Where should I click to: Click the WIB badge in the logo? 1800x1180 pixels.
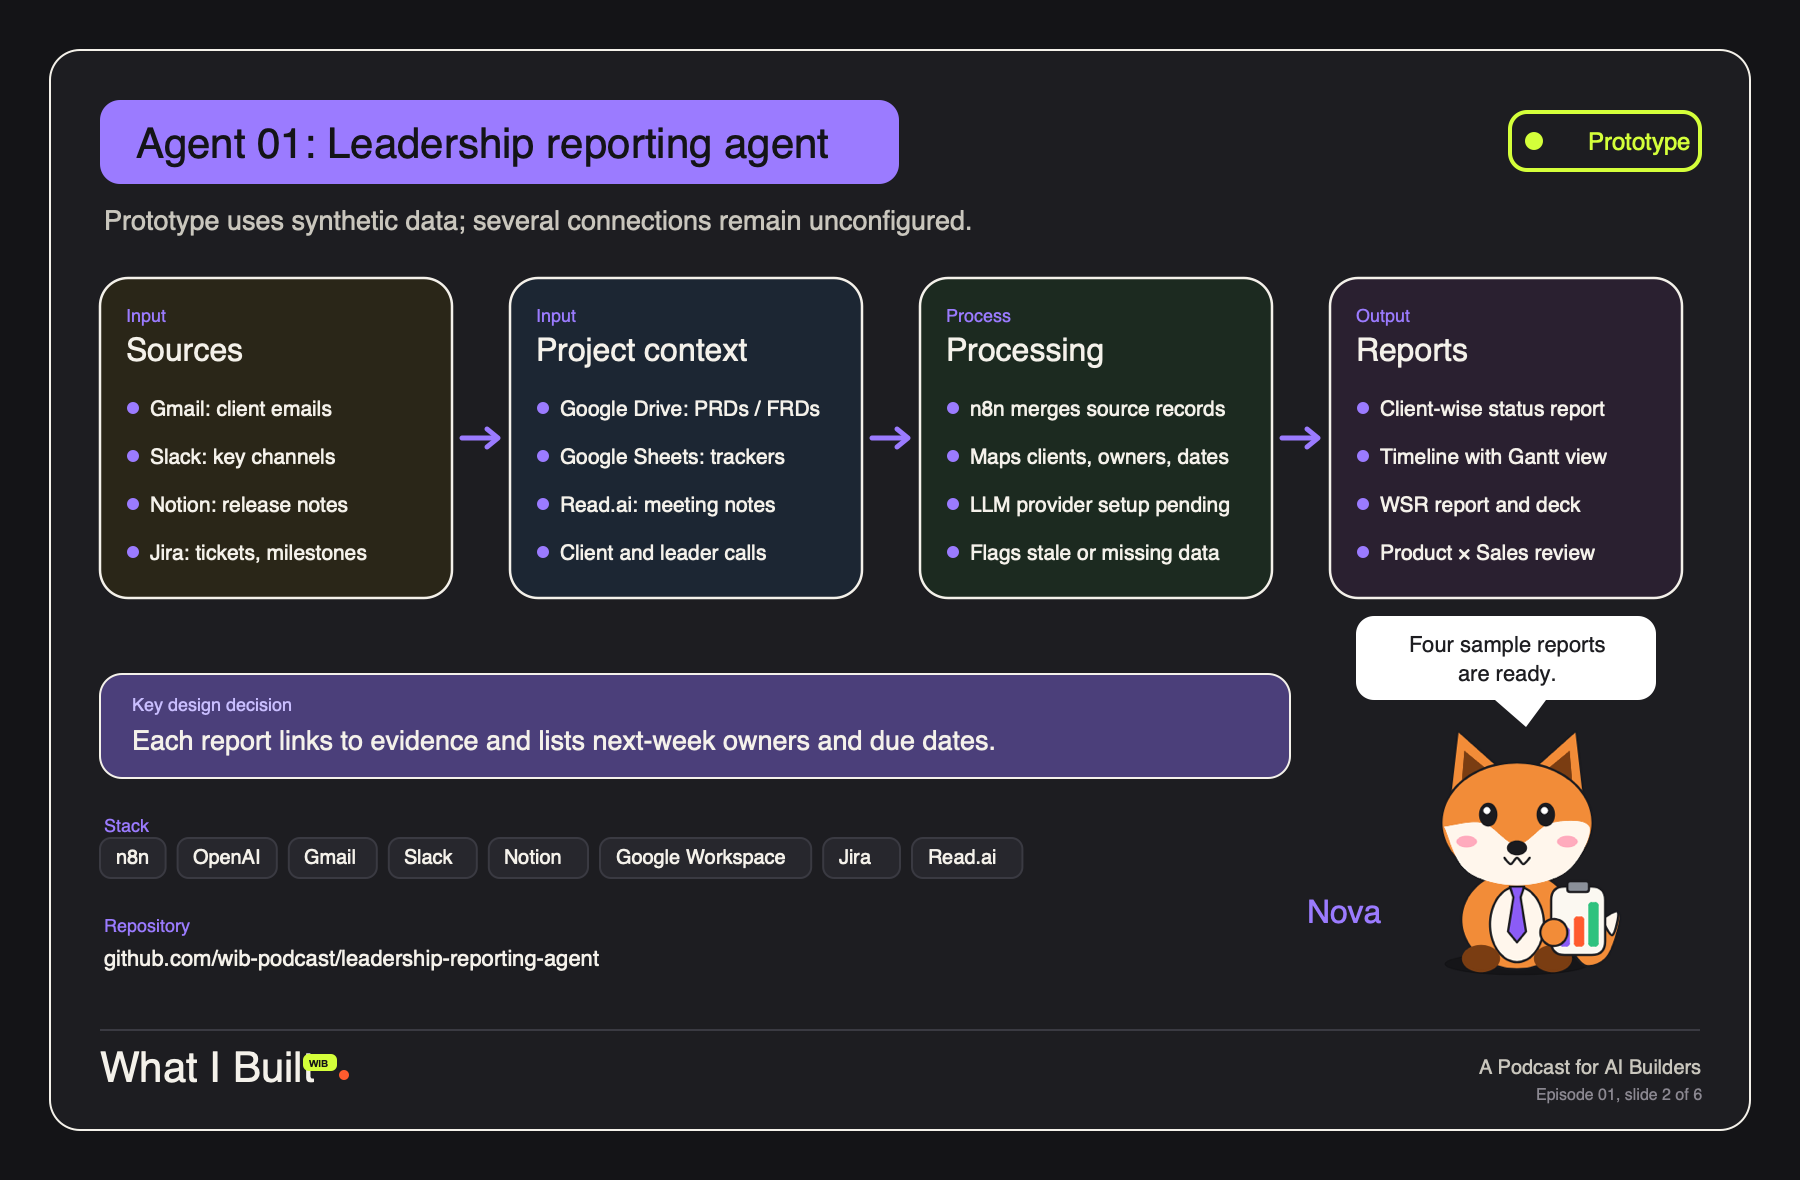pos(319,1063)
